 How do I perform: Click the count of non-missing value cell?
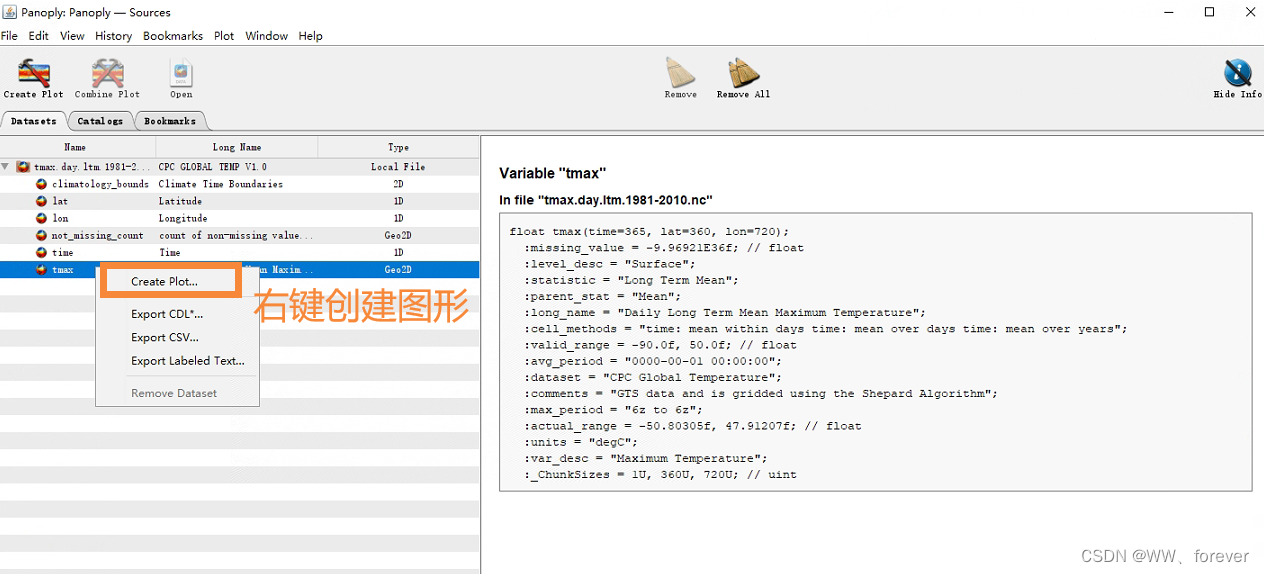(x=235, y=235)
